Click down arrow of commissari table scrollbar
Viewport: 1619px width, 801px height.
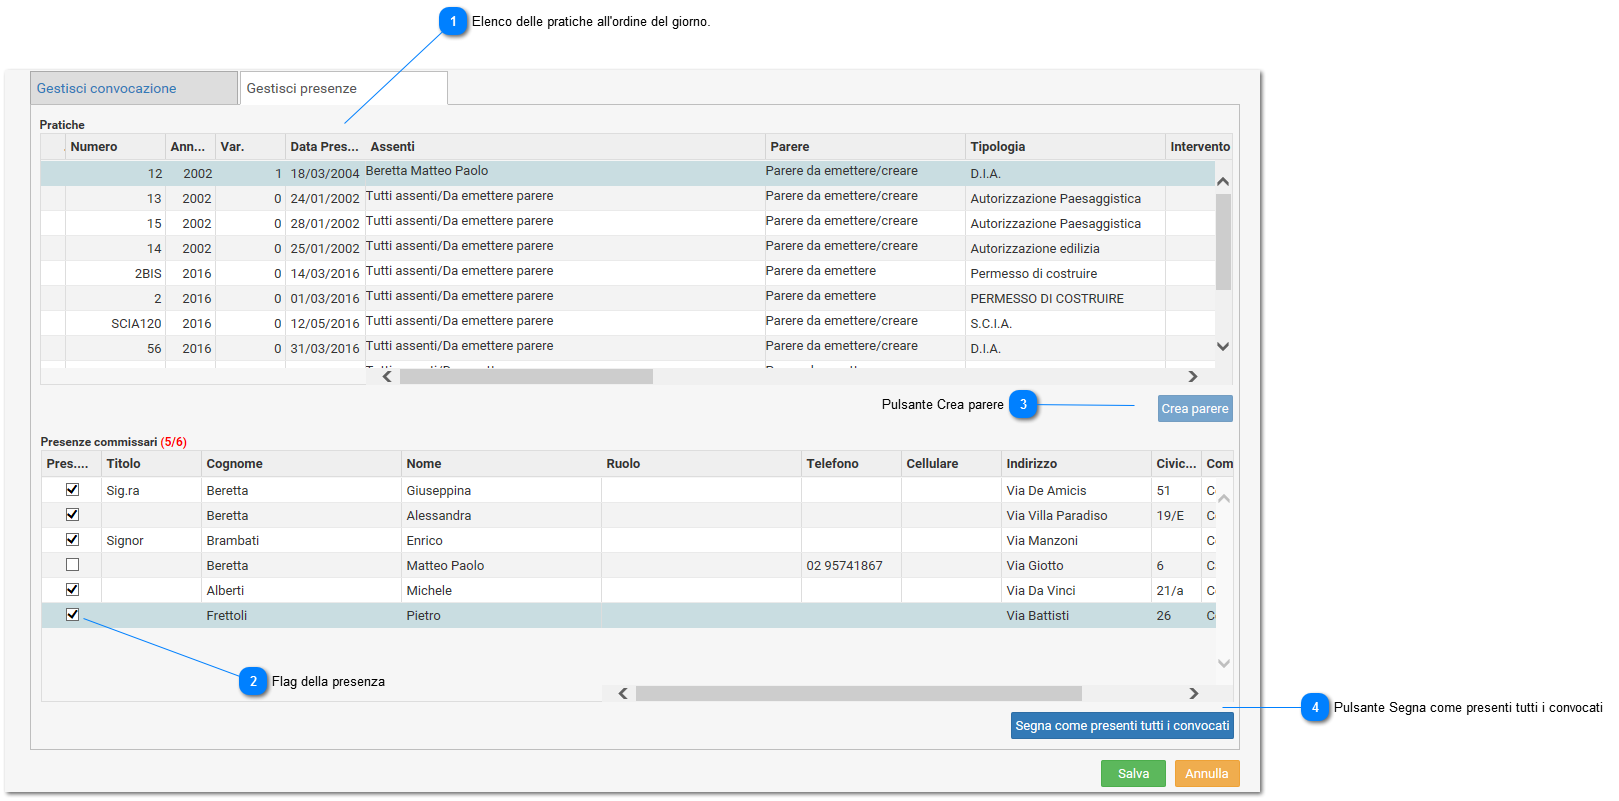[x=1224, y=663]
